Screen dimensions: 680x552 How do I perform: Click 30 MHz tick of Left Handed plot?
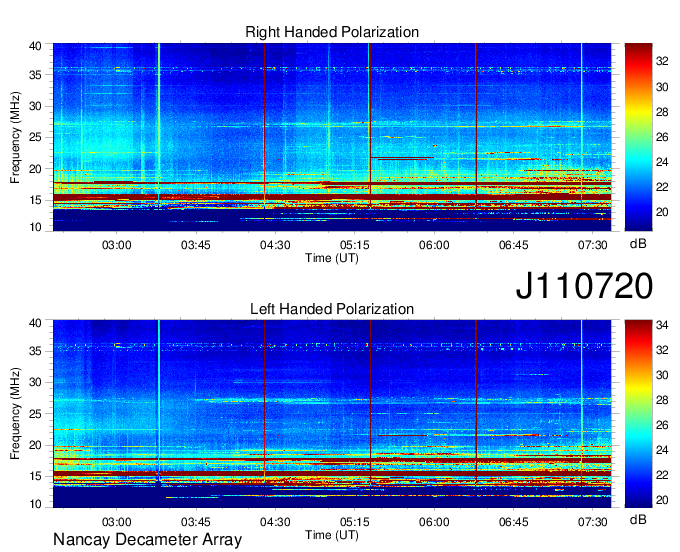point(35,382)
